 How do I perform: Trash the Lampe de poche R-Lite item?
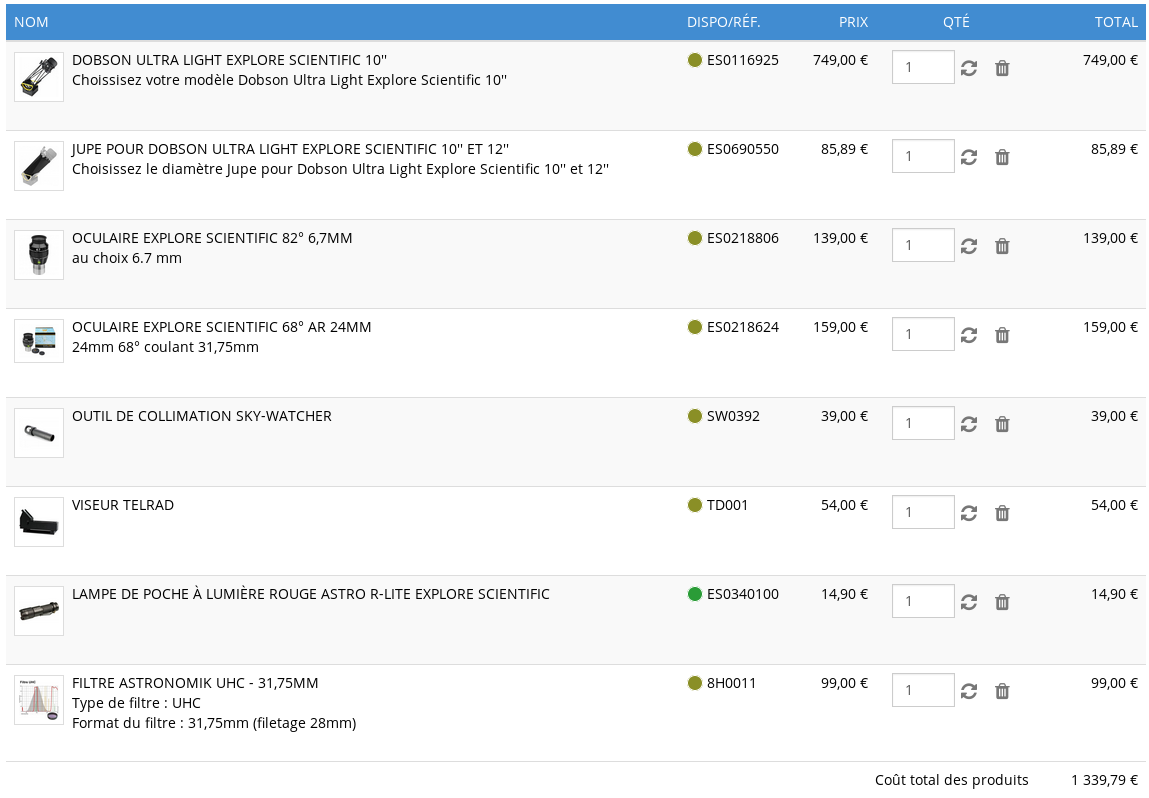(x=1002, y=602)
